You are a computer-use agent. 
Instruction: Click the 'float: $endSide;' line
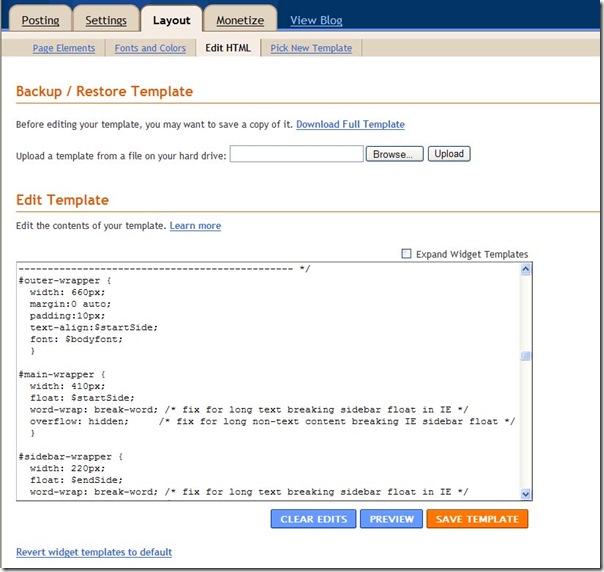point(76,480)
